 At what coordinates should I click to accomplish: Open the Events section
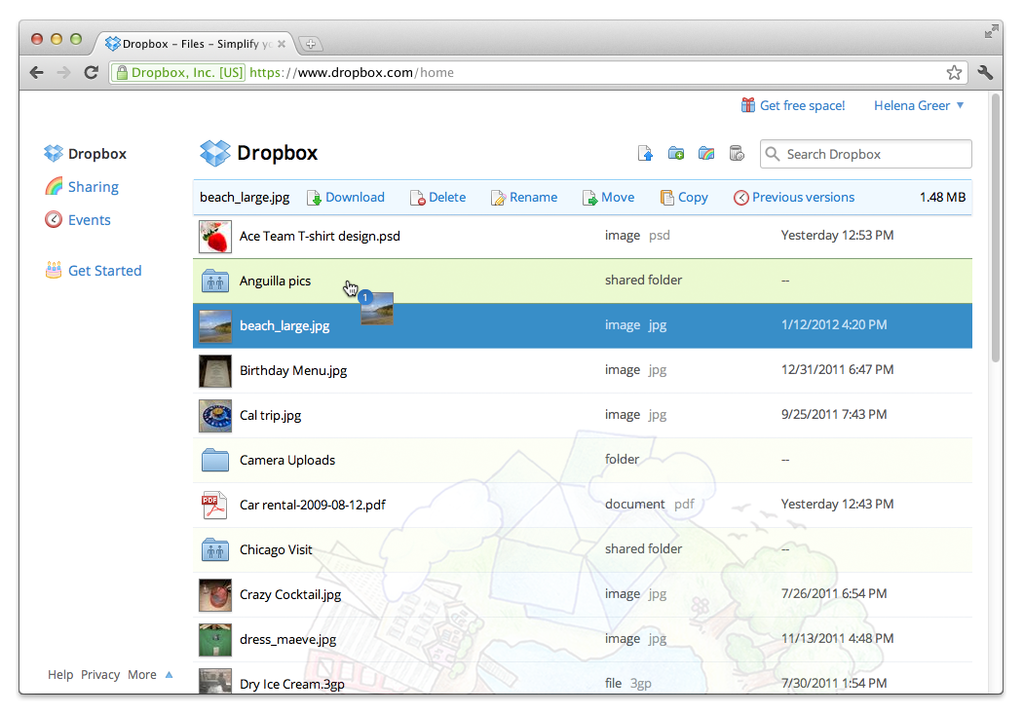(89, 220)
